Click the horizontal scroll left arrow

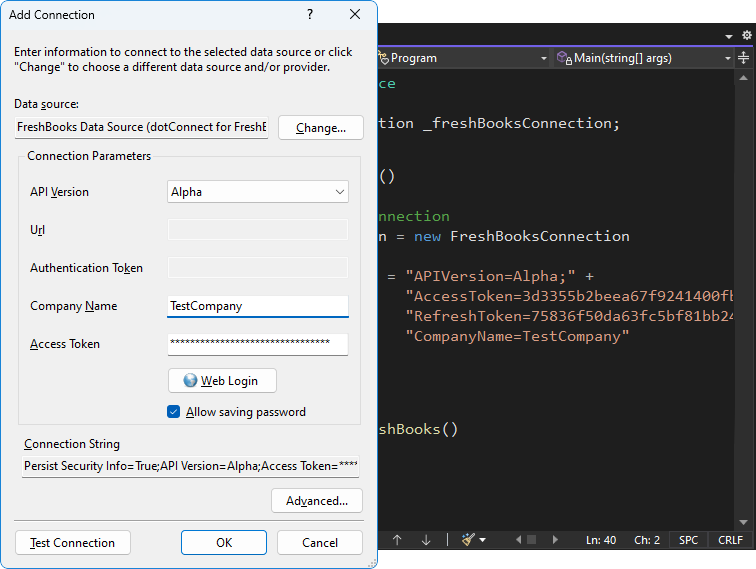[518, 540]
